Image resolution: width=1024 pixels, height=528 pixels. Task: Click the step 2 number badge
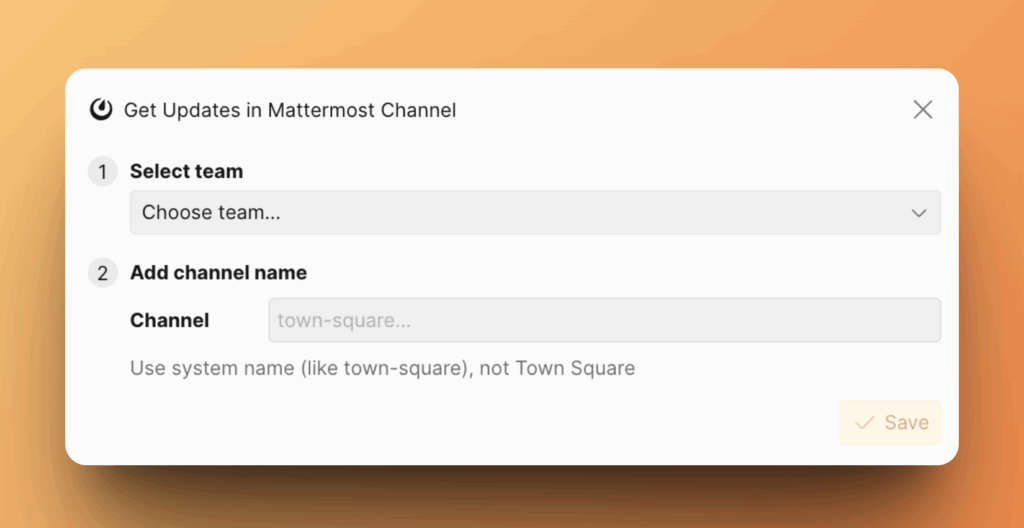(102, 273)
